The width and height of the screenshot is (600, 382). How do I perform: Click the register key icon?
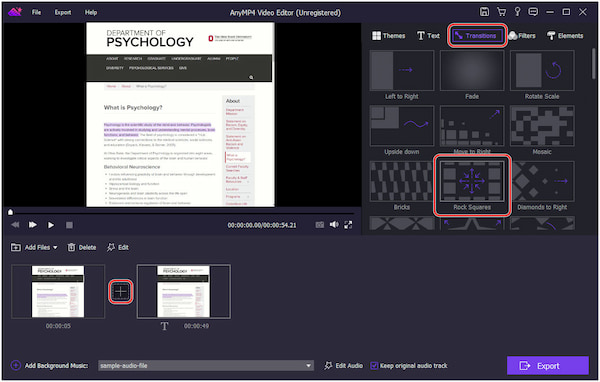coord(517,12)
